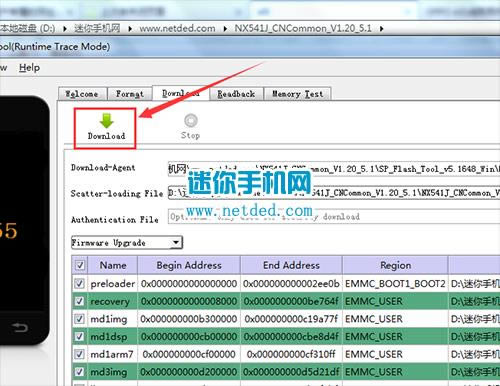This screenshot has height=386, width=500.
Task: Expand breadcrumb arrow after NX541J_CNCommon_V1.20_5.1
Action: pyautogui.click(x=381, y=29)
